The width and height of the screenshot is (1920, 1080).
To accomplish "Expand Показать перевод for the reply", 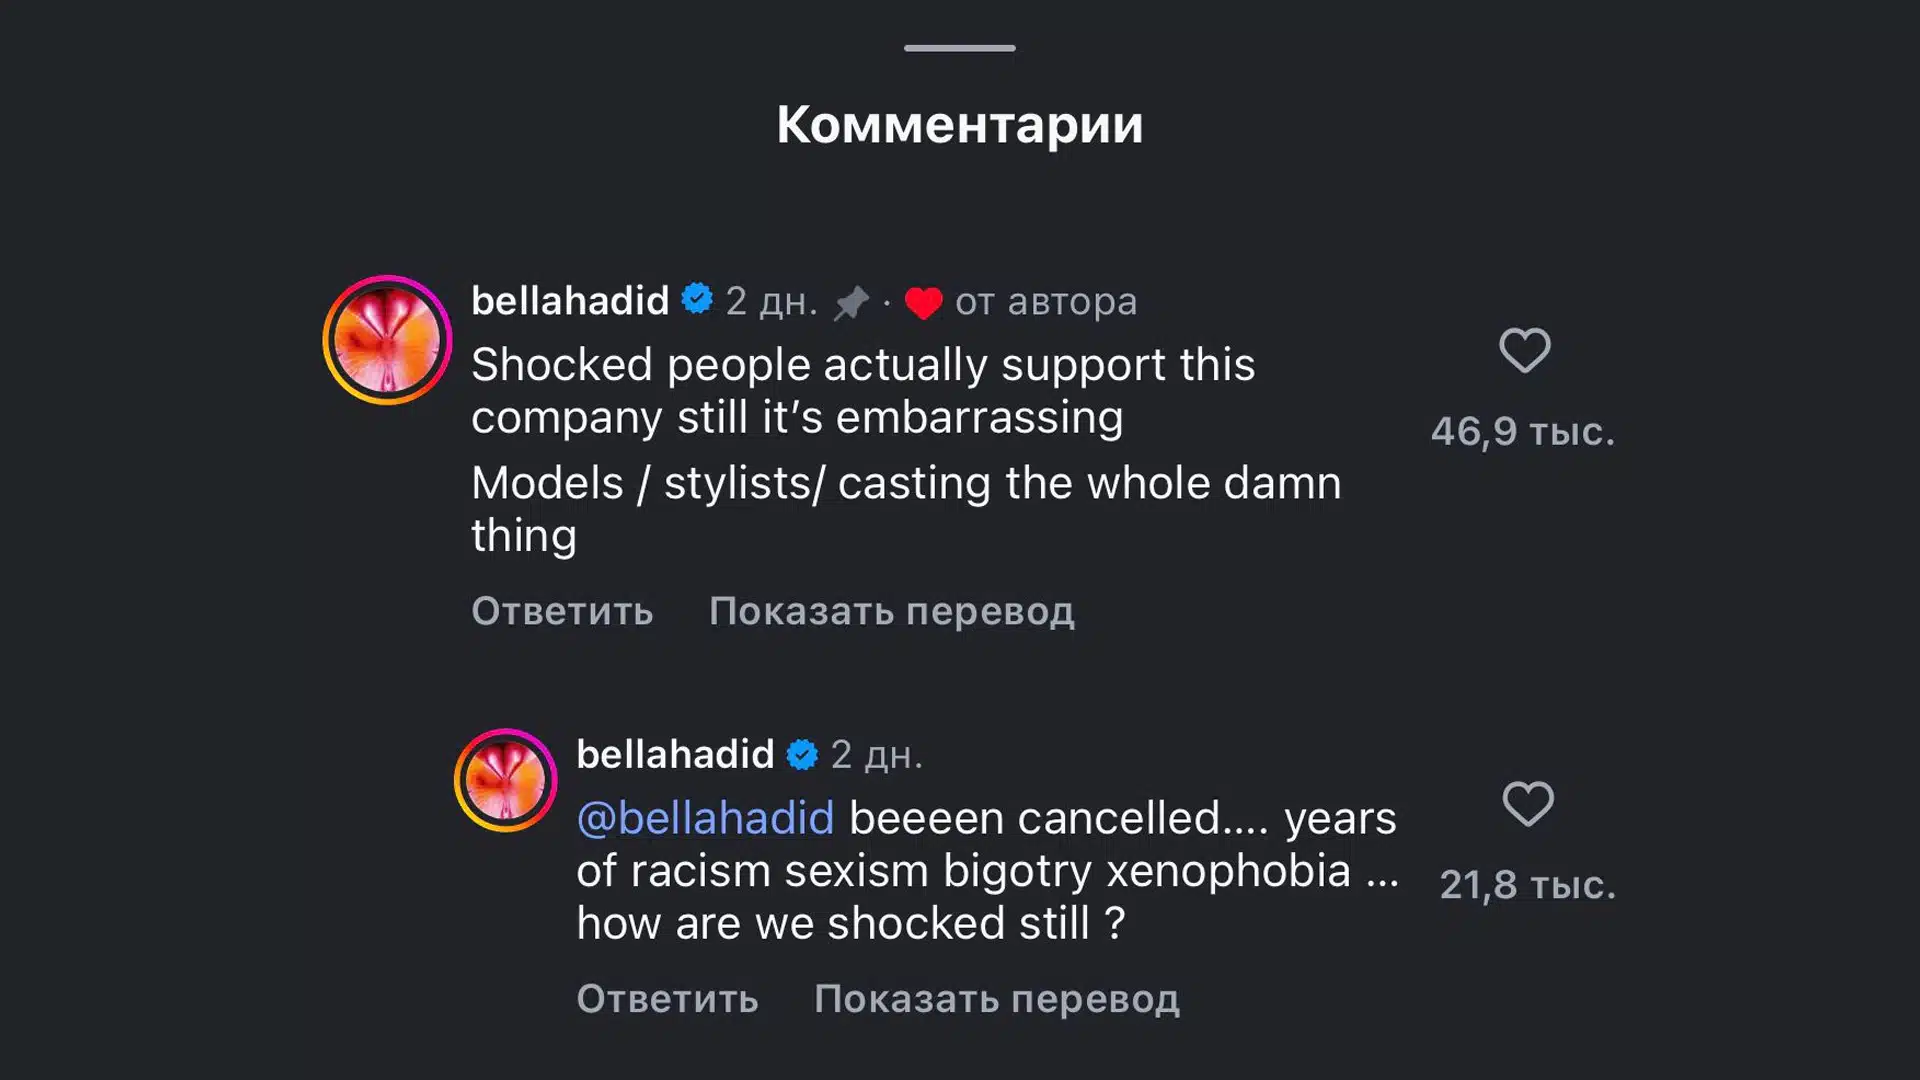I will pos(996,999).
